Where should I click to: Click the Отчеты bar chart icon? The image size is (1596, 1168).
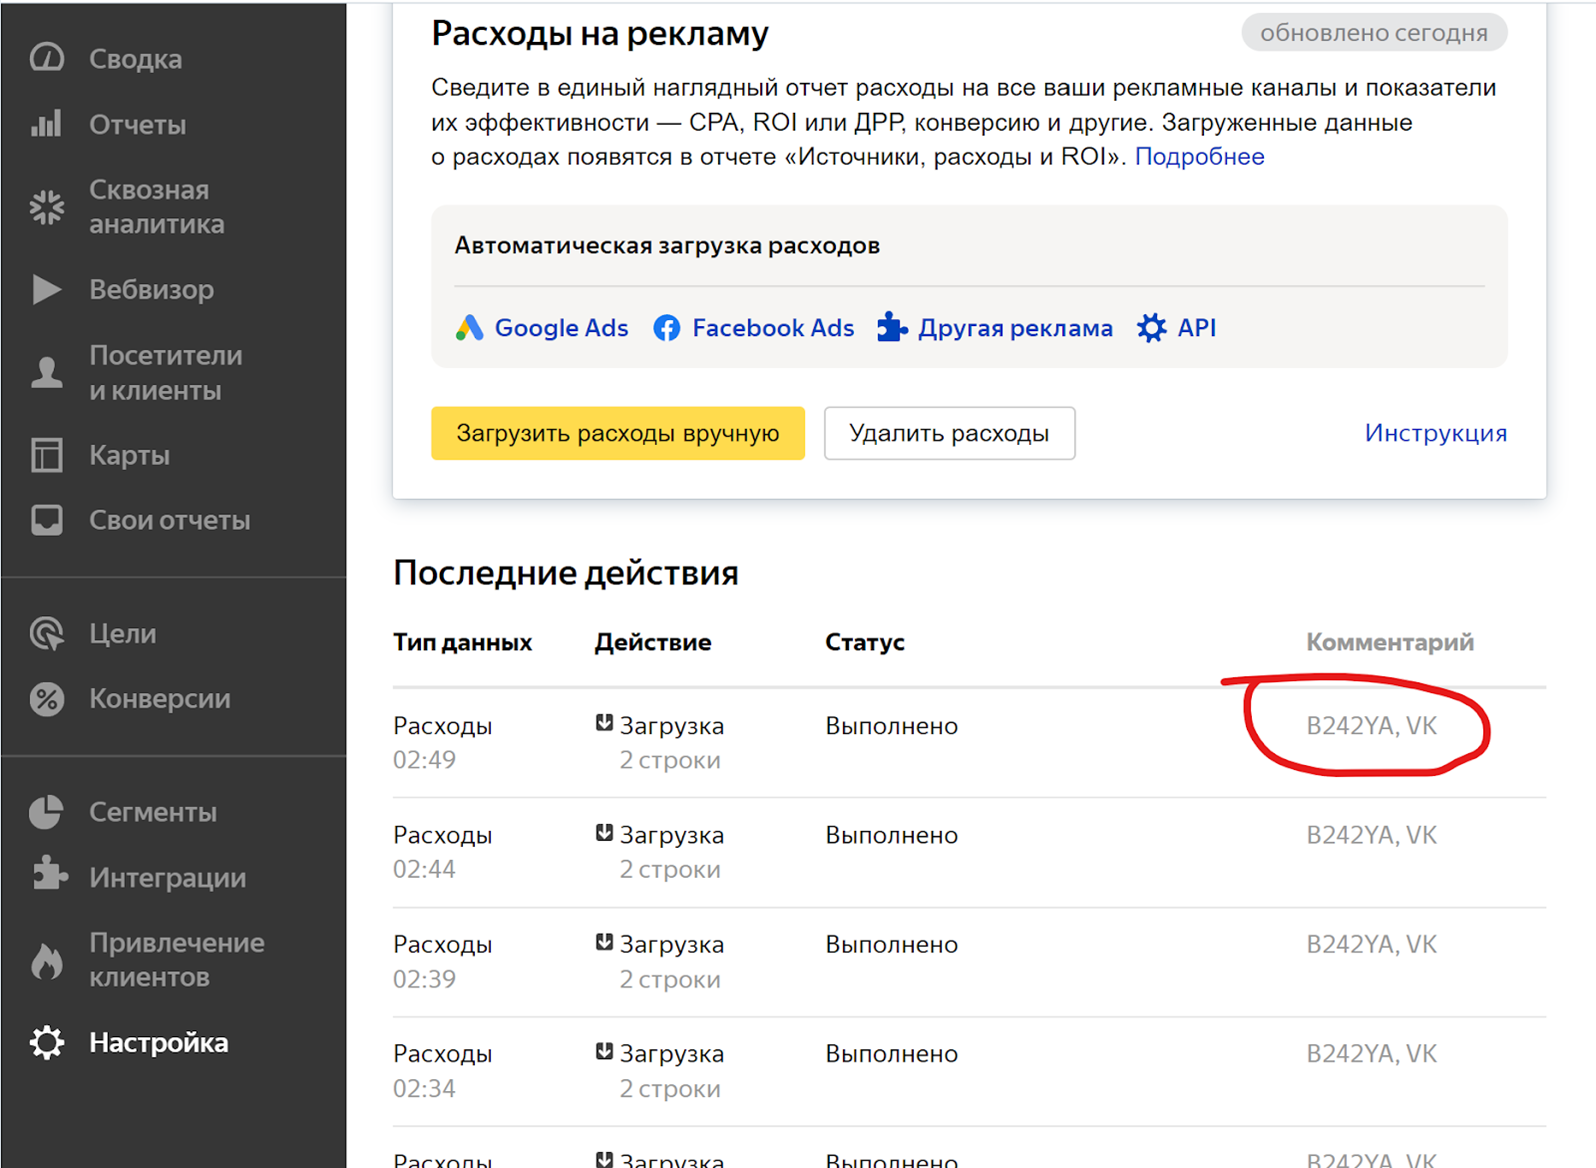coord(47,124)
